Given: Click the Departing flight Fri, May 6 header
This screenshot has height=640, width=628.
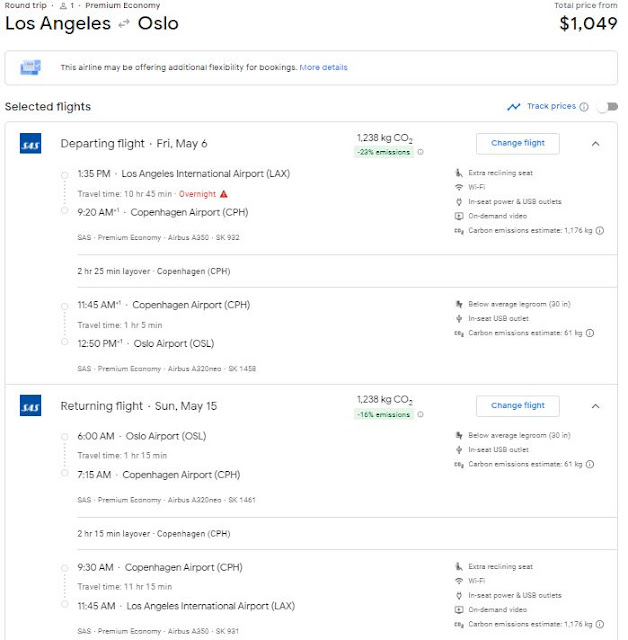Looking at the screenshot, I should 136,143.
